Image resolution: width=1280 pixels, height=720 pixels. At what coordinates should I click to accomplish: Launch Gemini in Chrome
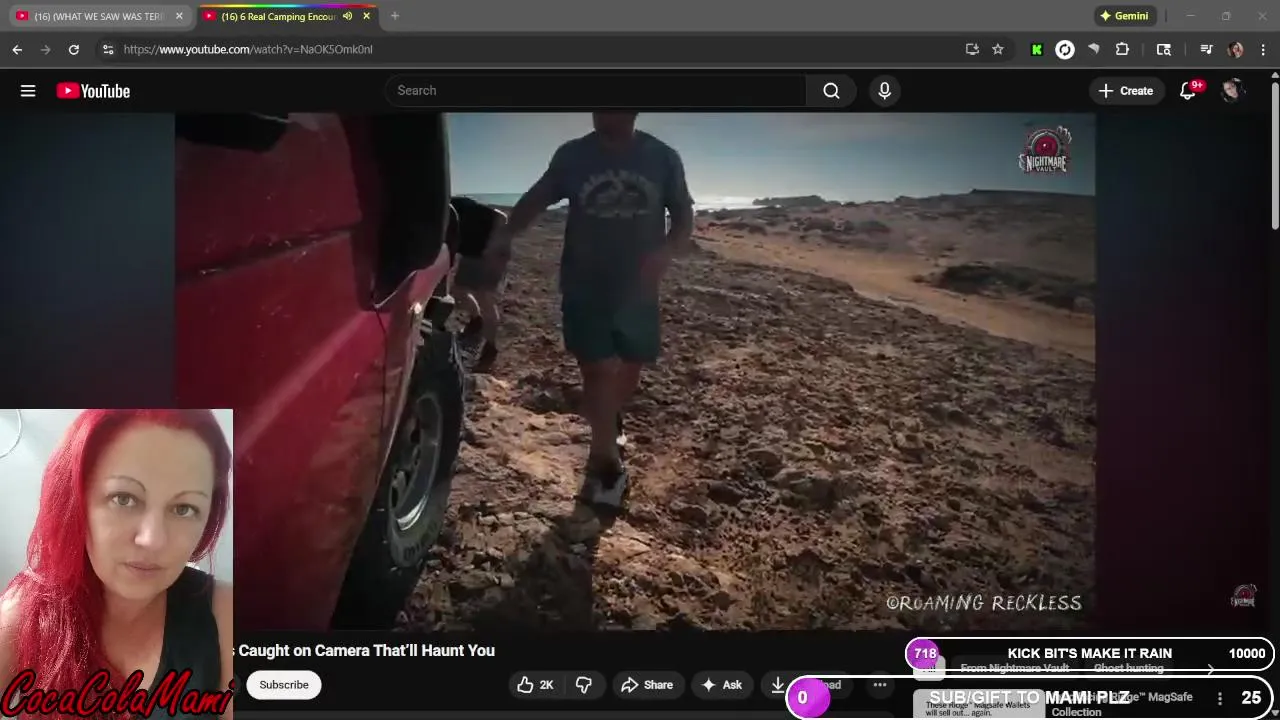1124,16
